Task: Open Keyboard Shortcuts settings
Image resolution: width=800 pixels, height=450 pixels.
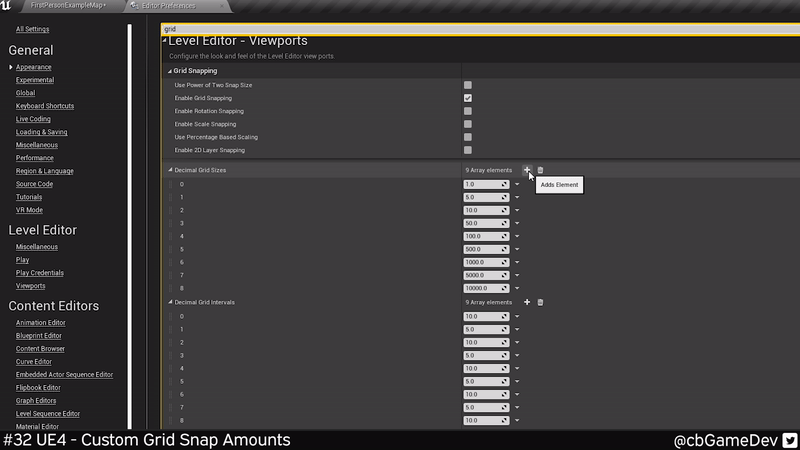Action: (x=45, y=106)
